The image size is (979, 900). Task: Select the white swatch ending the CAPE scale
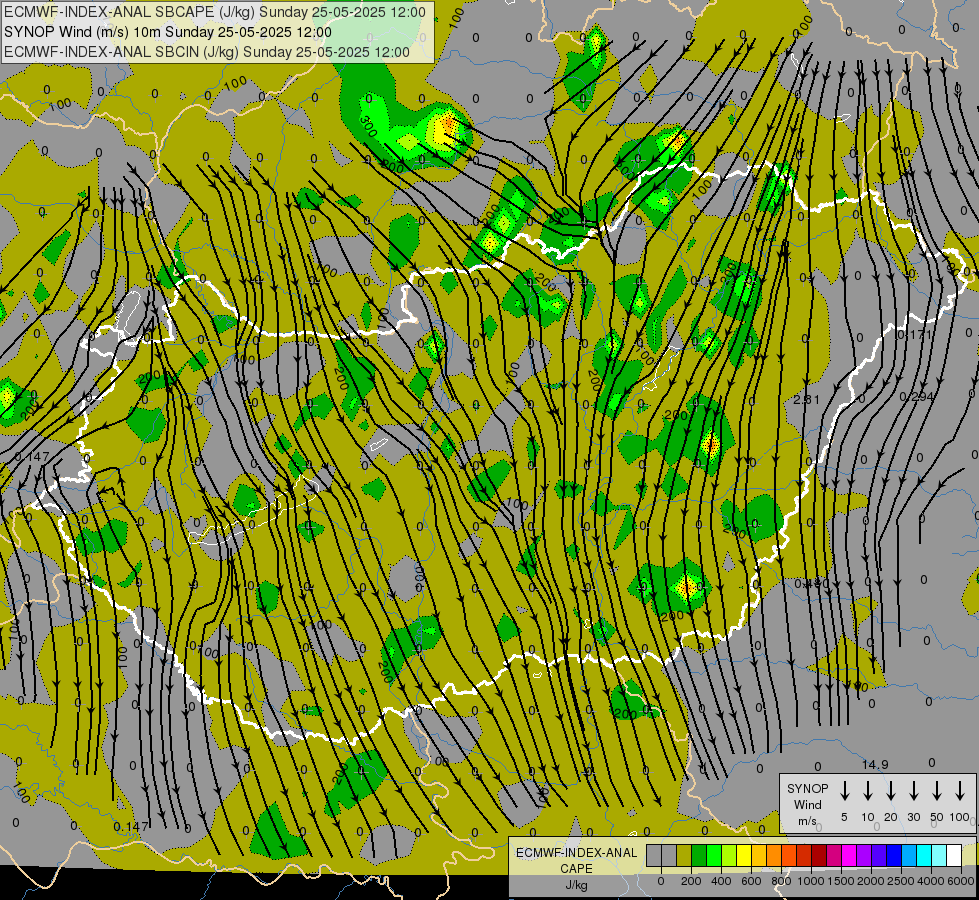click(x=955, y=855)
